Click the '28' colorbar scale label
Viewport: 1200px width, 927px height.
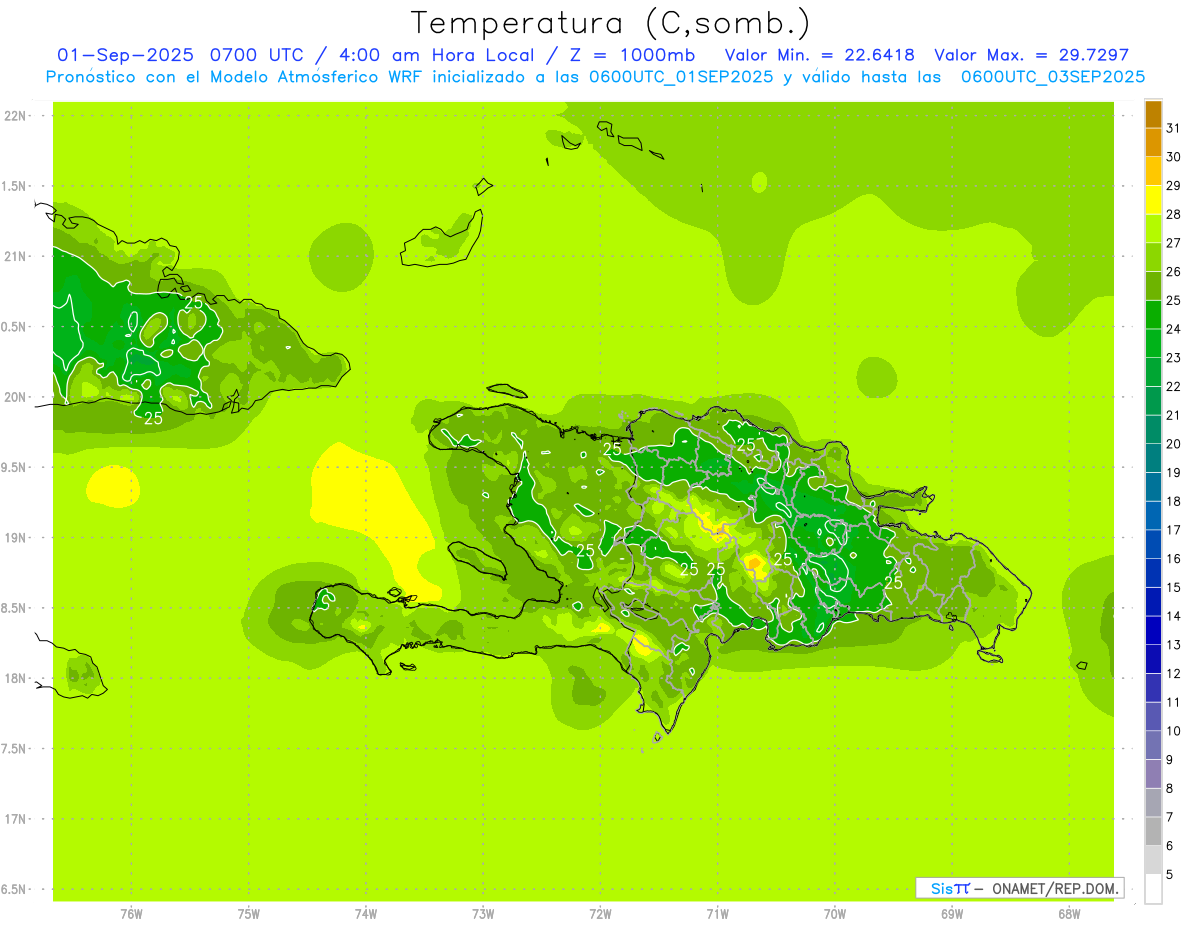(1173, 214)
